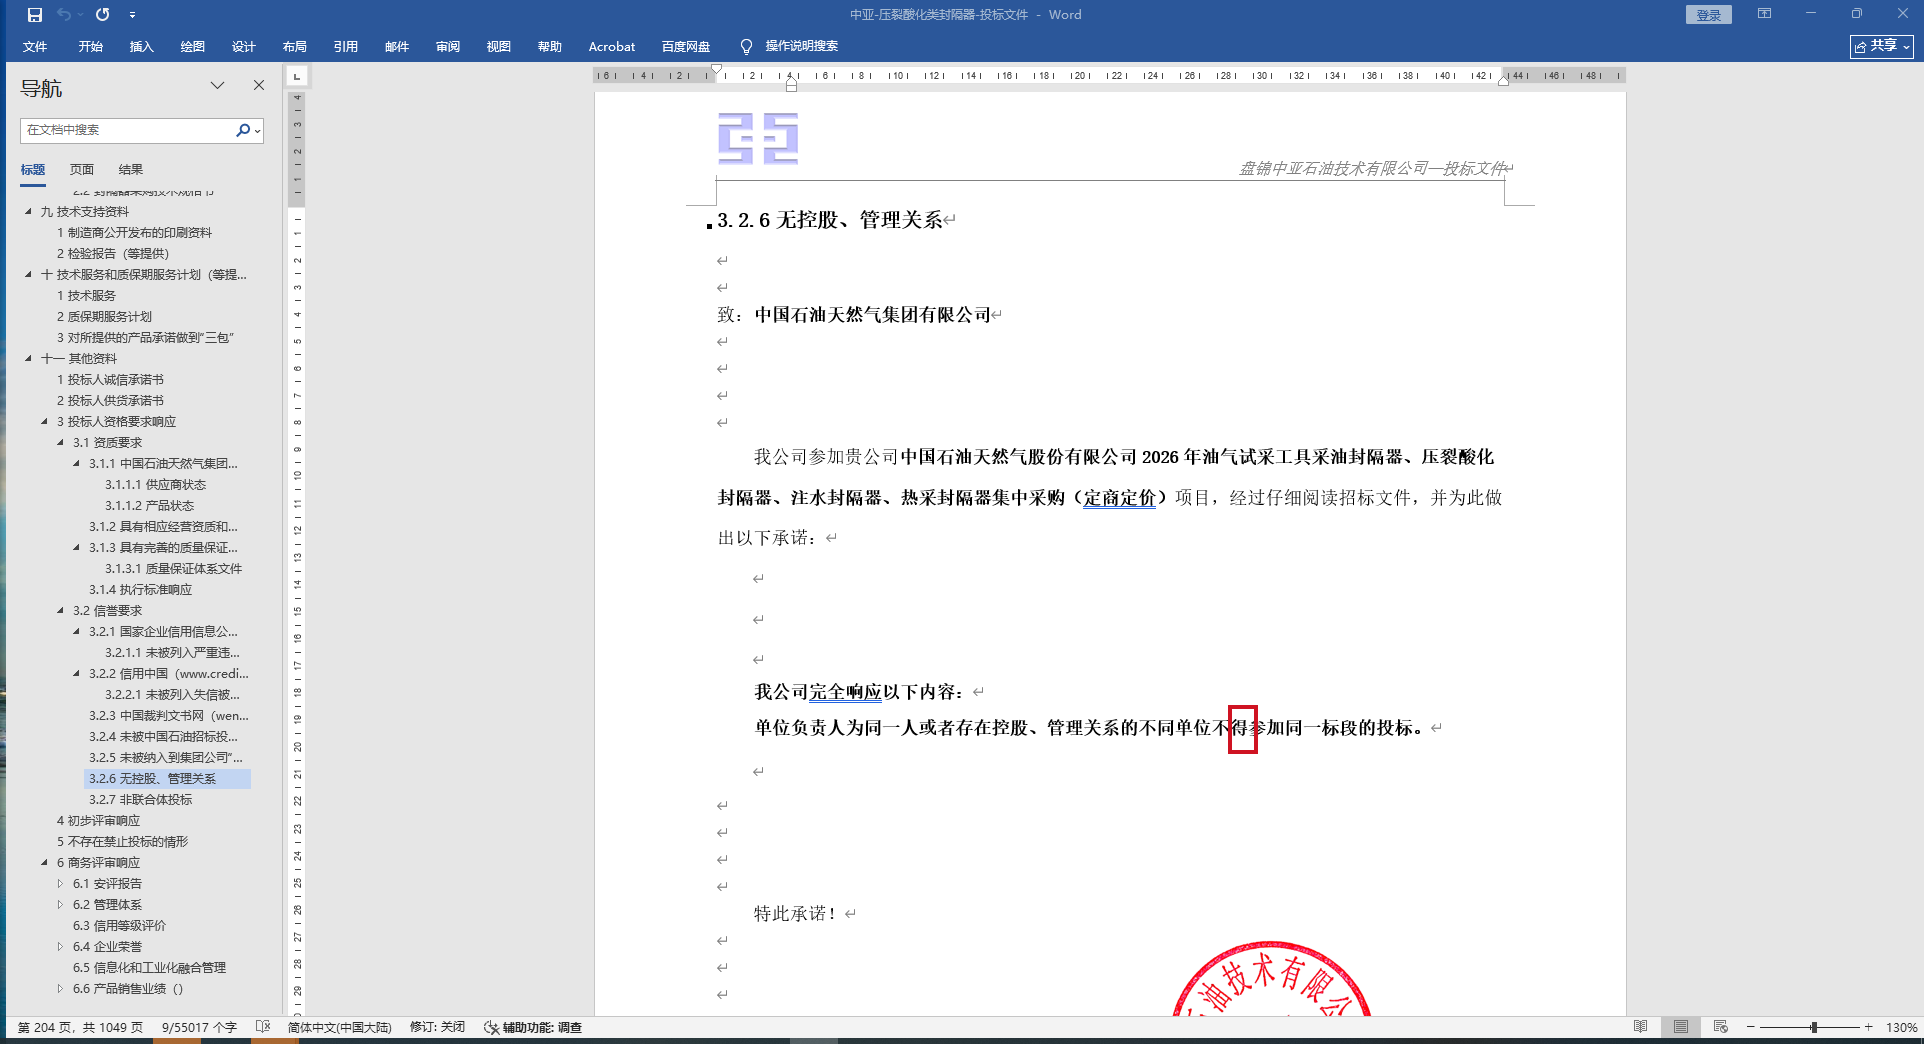Viewport: 1924px width, 1044px height.
Task: Undo the last action in the toolbar
Action: click(64, 15)
